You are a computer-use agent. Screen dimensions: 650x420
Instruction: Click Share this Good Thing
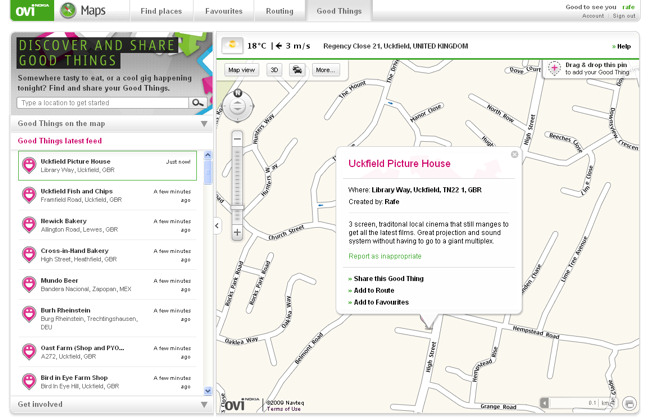tap(388, 279)
